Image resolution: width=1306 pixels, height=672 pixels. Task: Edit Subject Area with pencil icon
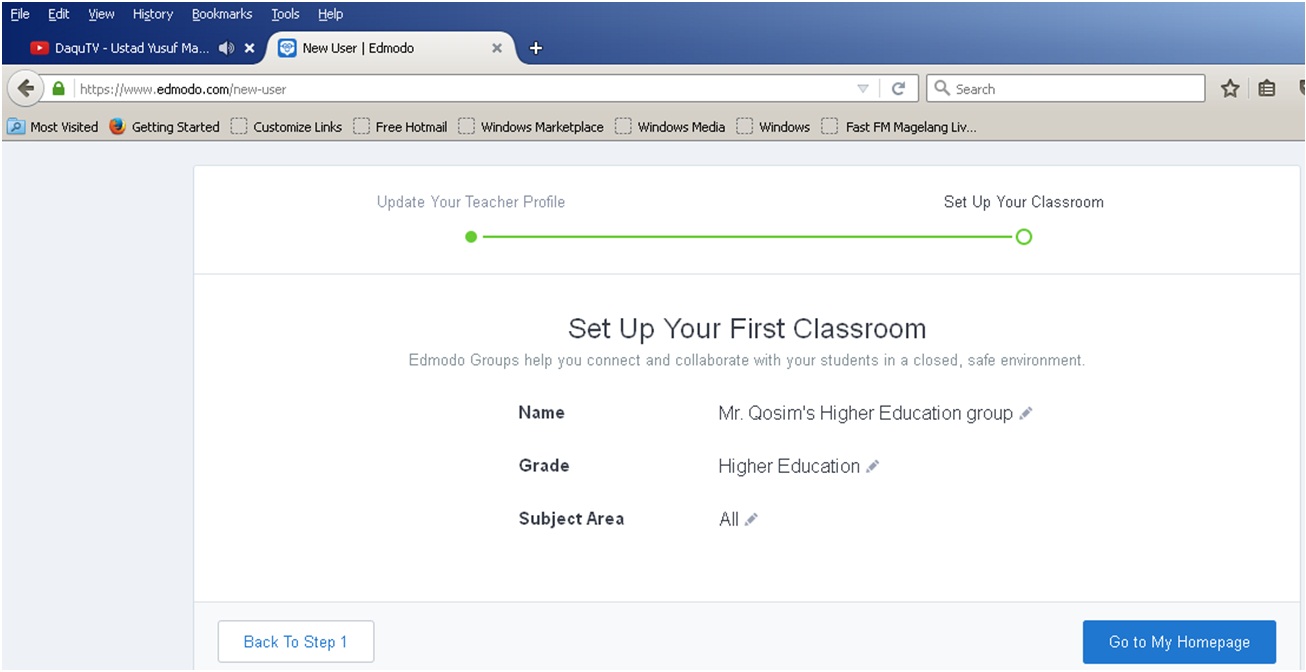point(751,519)
